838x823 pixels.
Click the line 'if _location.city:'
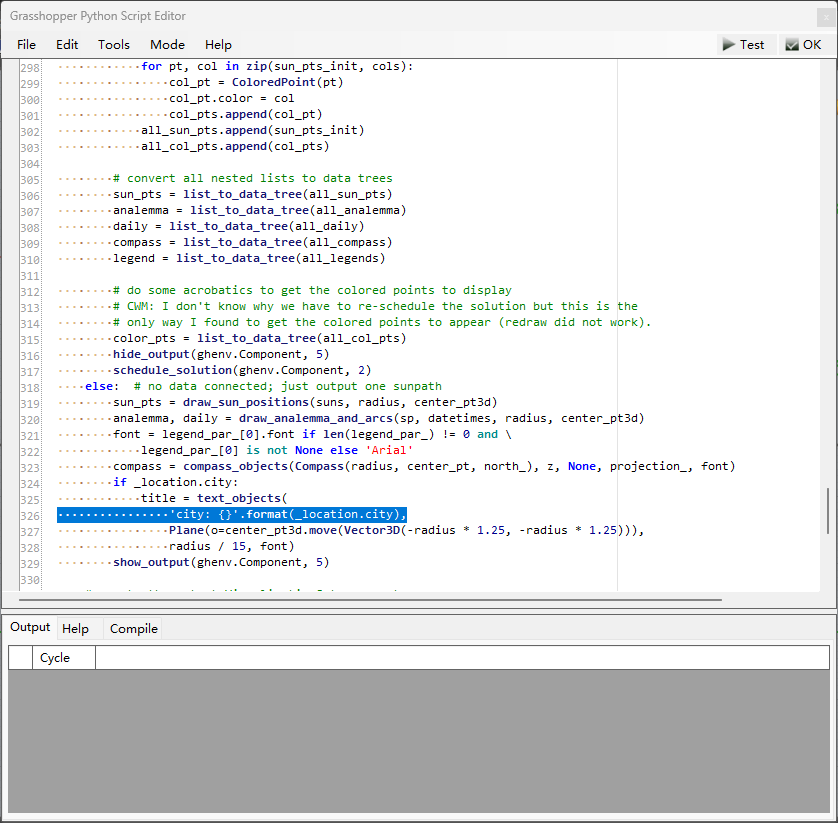[x=176, y=483]
